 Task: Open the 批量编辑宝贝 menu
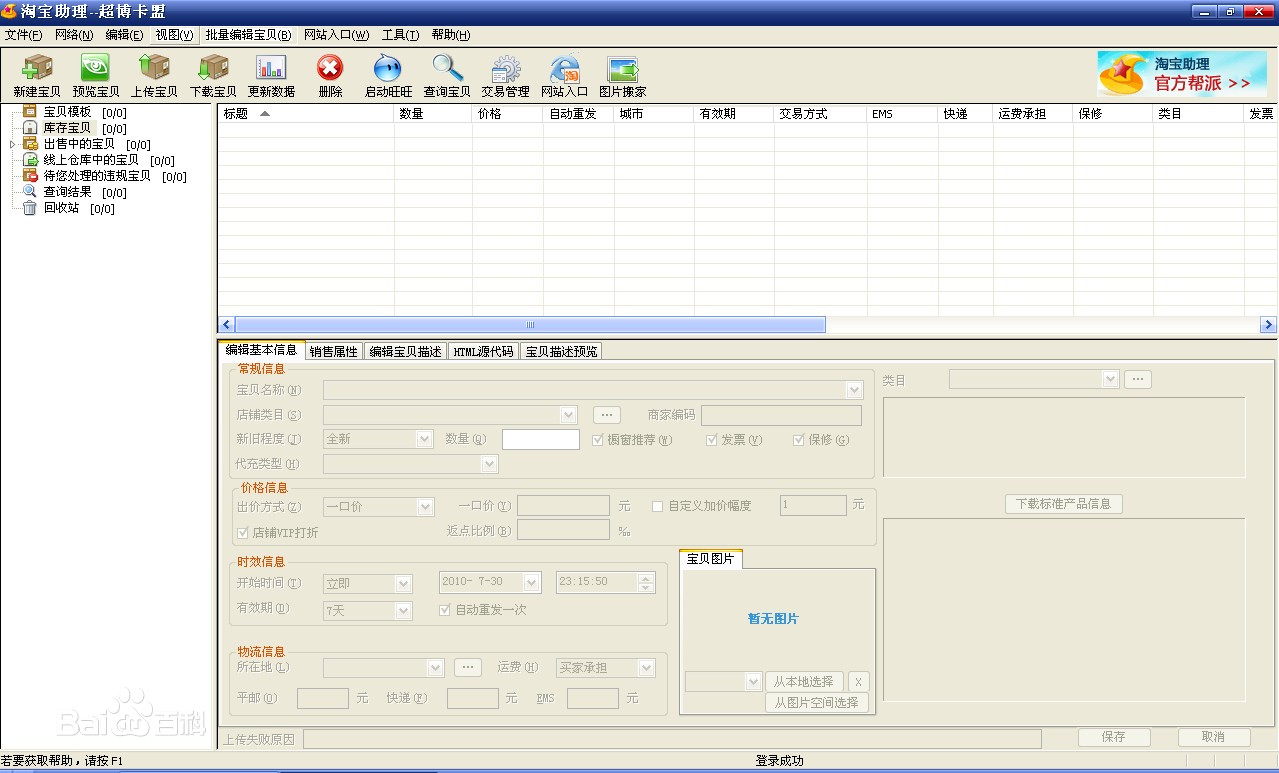pyautogui.click(x=248, y=35)
